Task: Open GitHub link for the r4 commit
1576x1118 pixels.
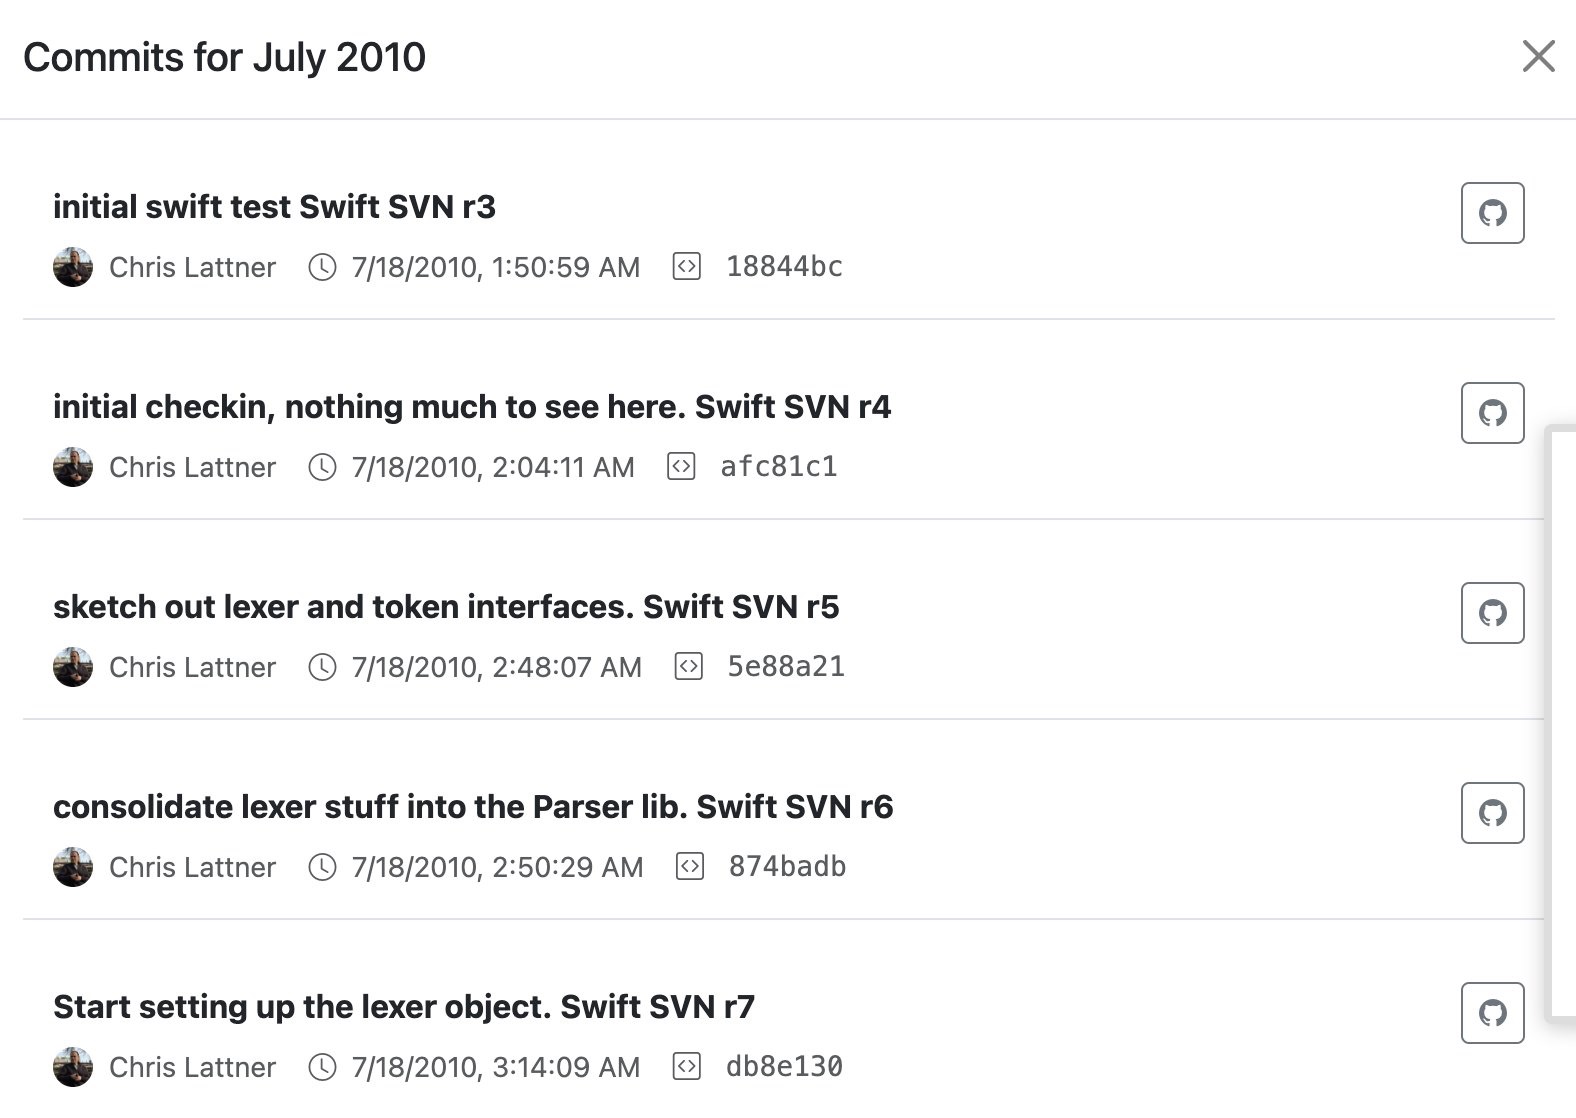Action: point(1492,413)
